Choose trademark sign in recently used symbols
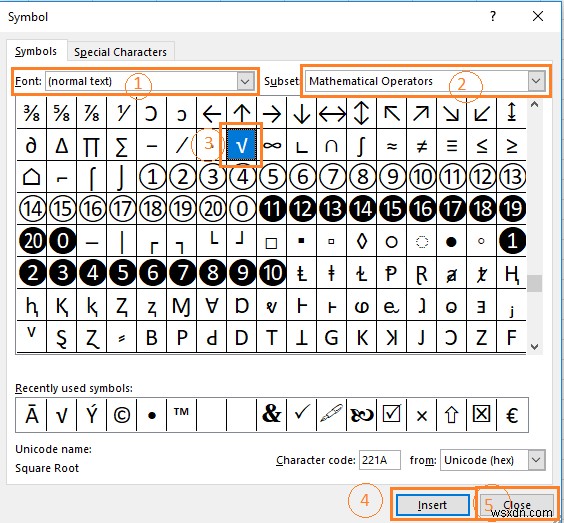 [182, 415]
